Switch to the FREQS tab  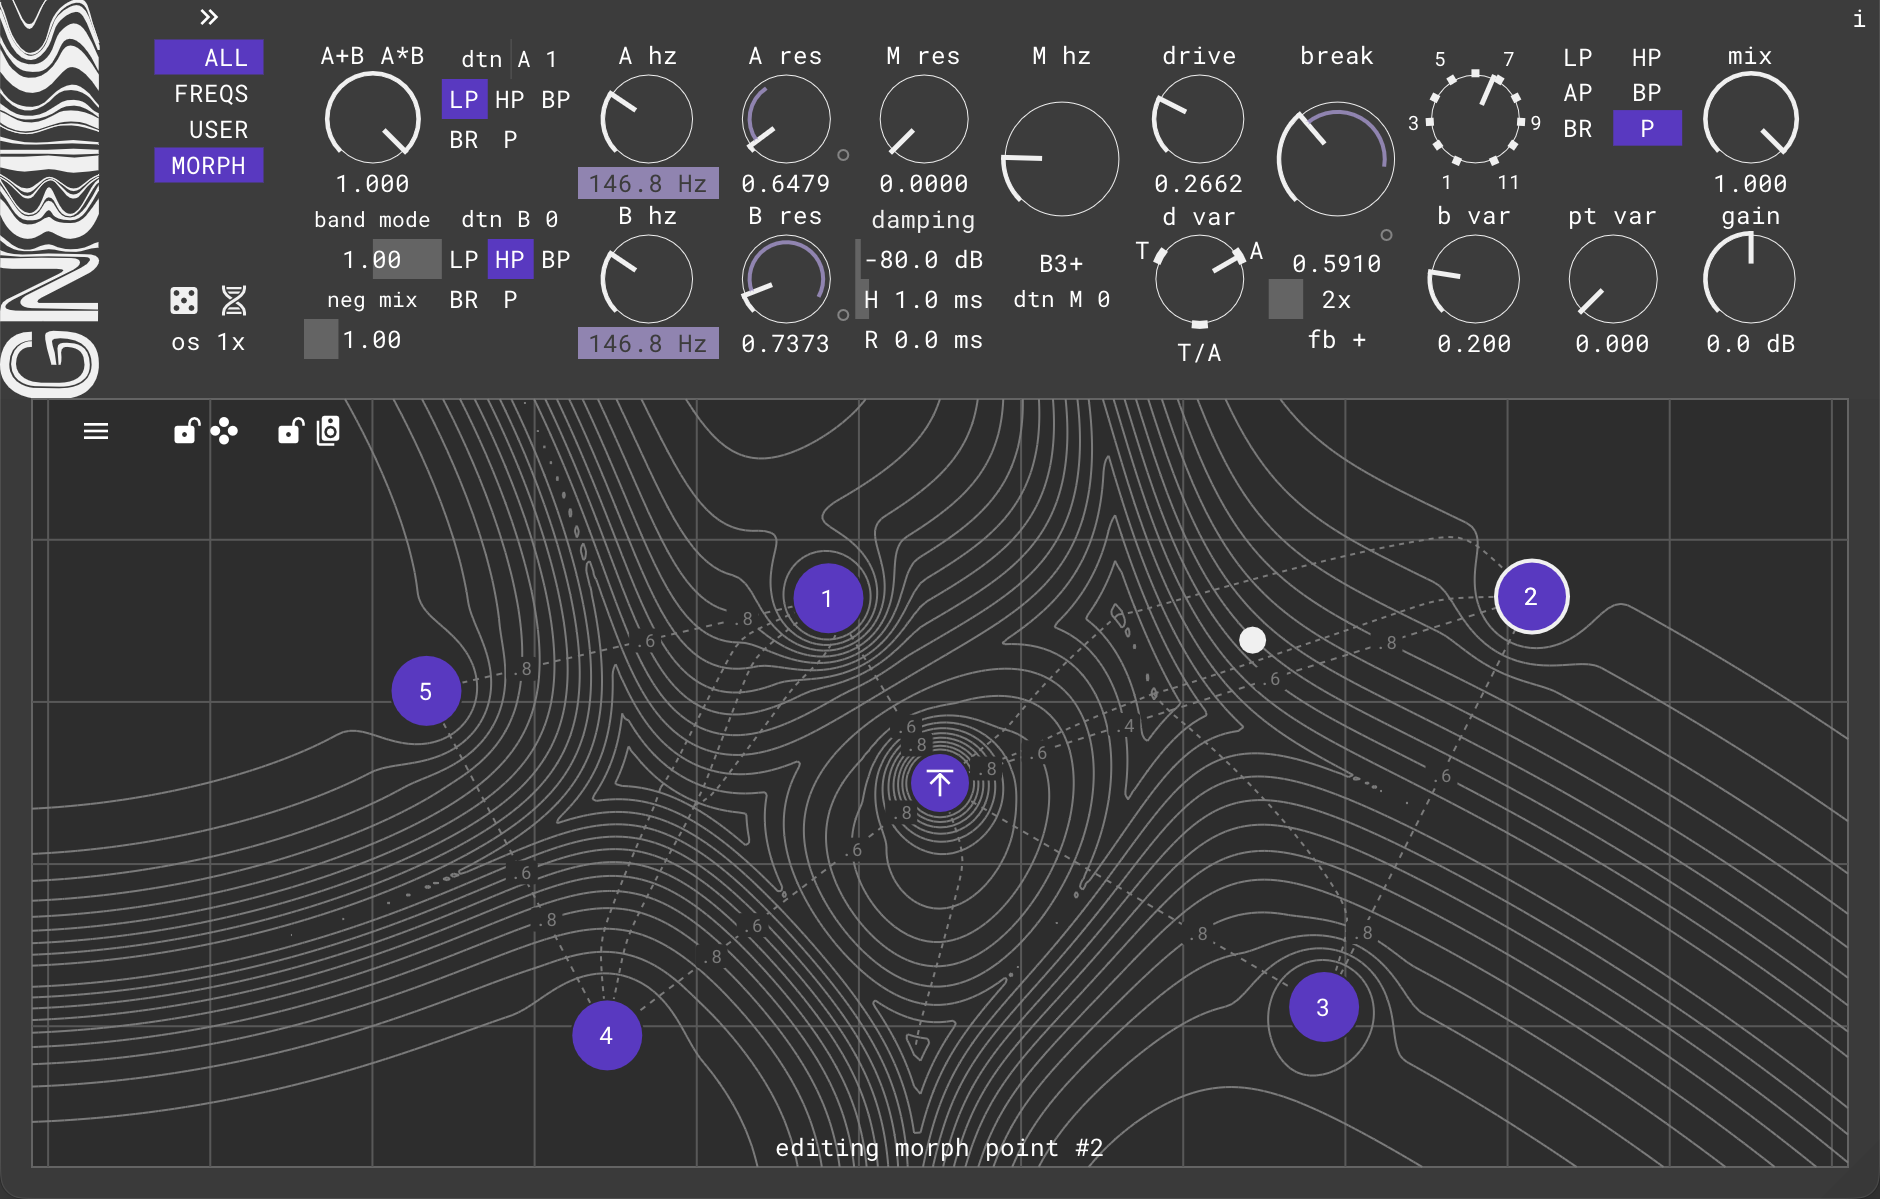tap(210, 94)
